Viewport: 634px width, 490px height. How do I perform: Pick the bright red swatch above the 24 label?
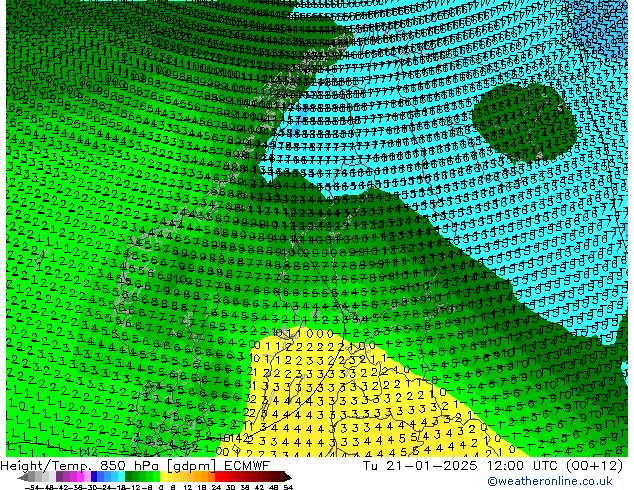click(218, 477)
